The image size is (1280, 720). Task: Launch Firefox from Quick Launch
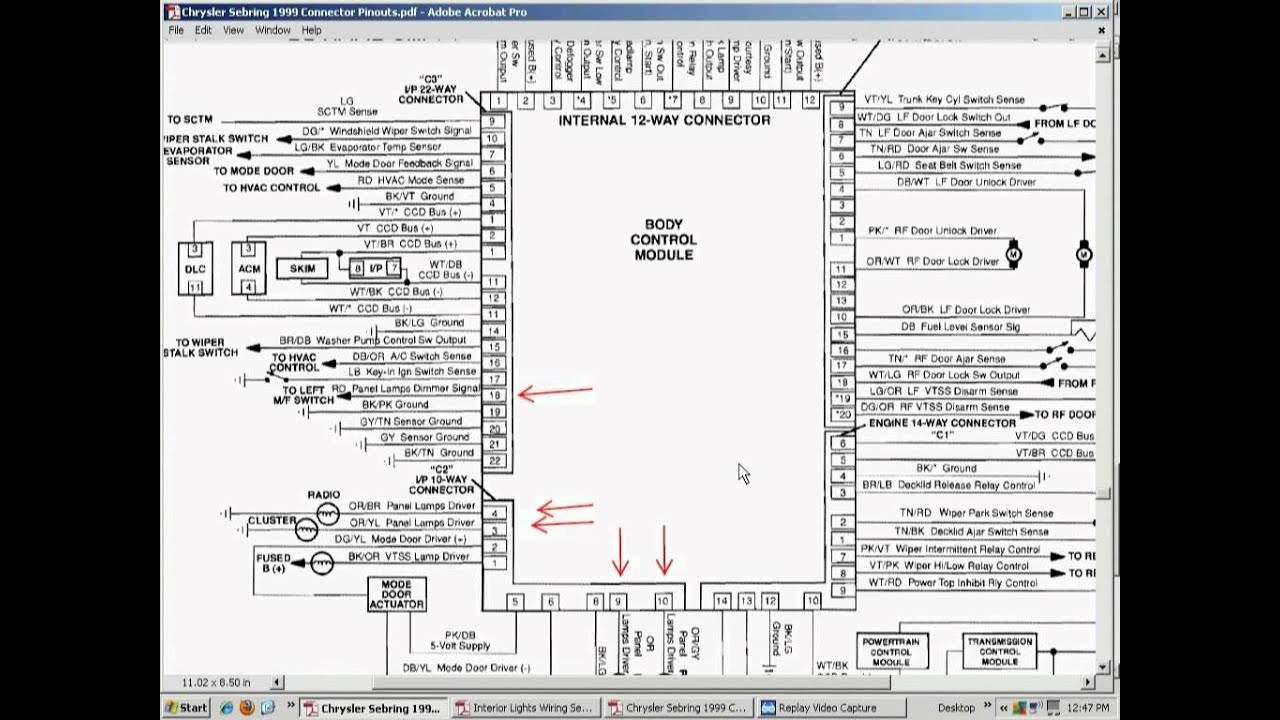[247, 708]
